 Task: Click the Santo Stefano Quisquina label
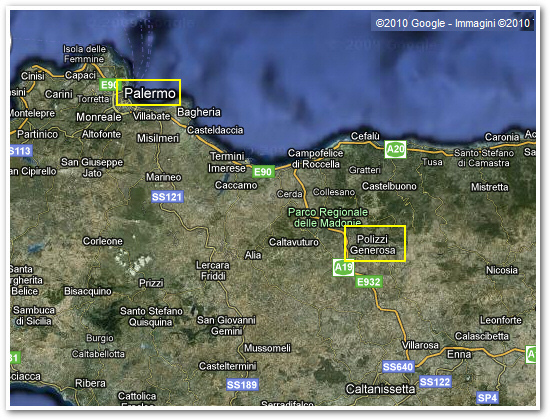point(152,316)
